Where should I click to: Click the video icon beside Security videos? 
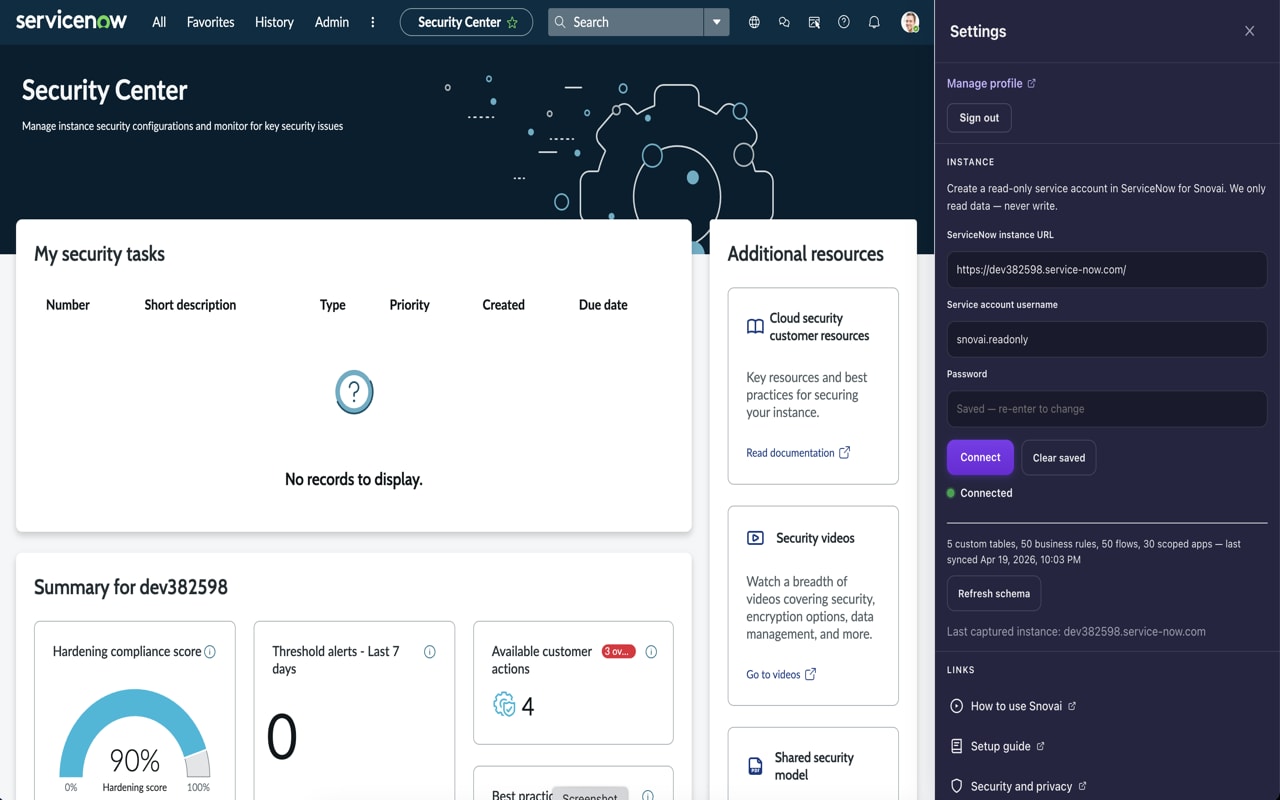(755, 538)
